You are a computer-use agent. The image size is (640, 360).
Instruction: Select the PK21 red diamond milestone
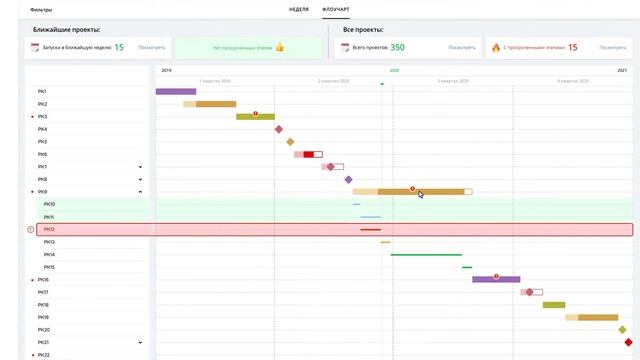pyautogui.click(x=629, y=342)
